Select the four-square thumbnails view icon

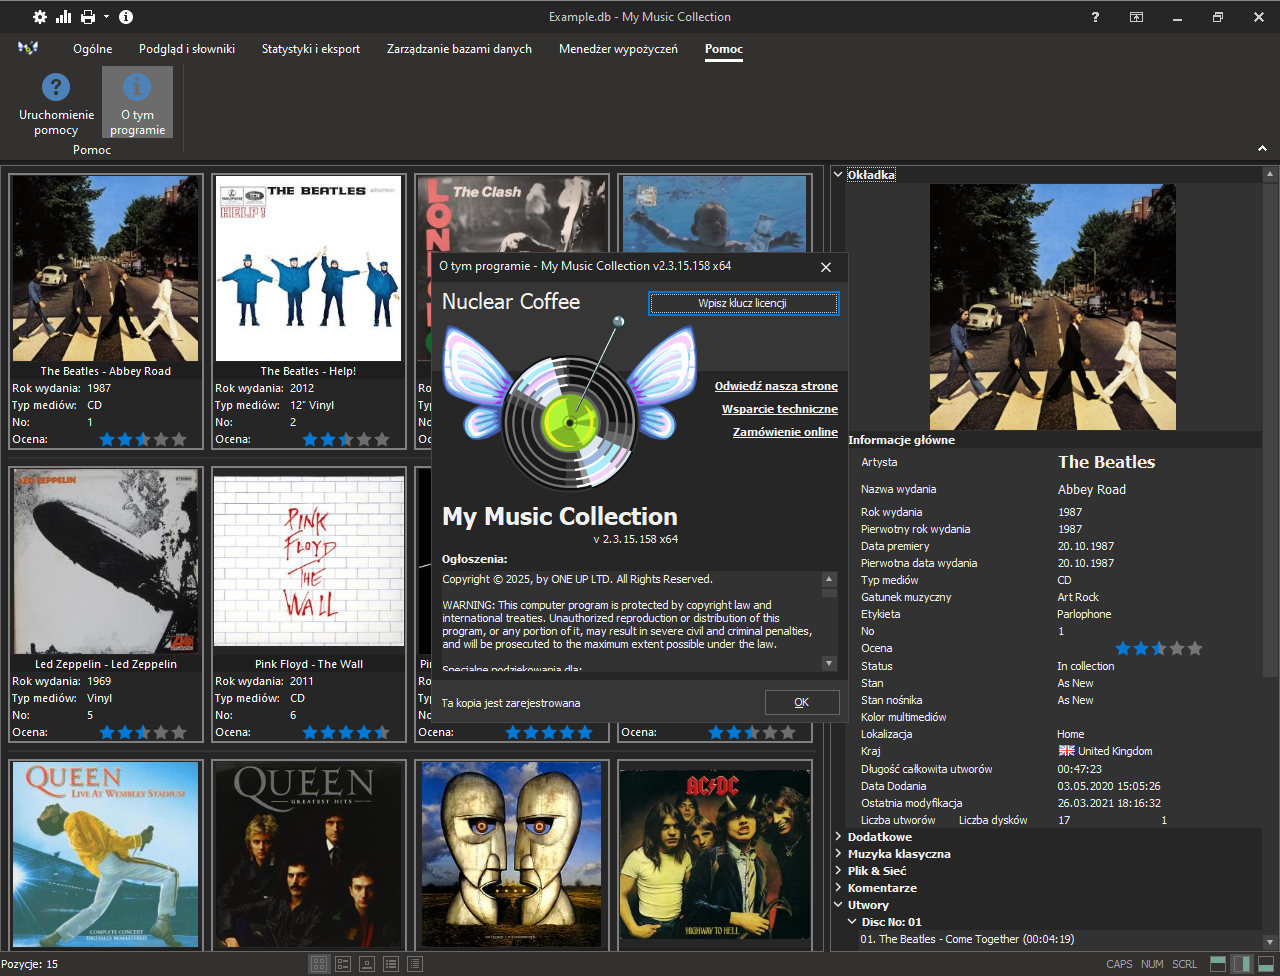click(x=319, y=964)
